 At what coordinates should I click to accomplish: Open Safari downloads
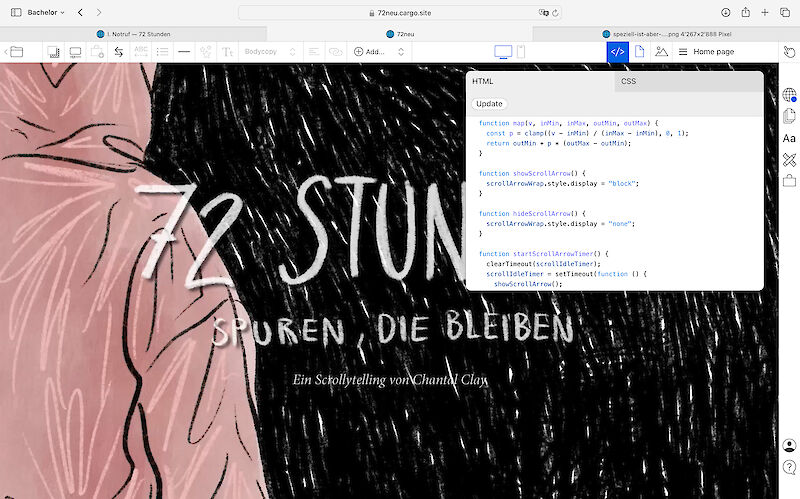coord(726,12)
